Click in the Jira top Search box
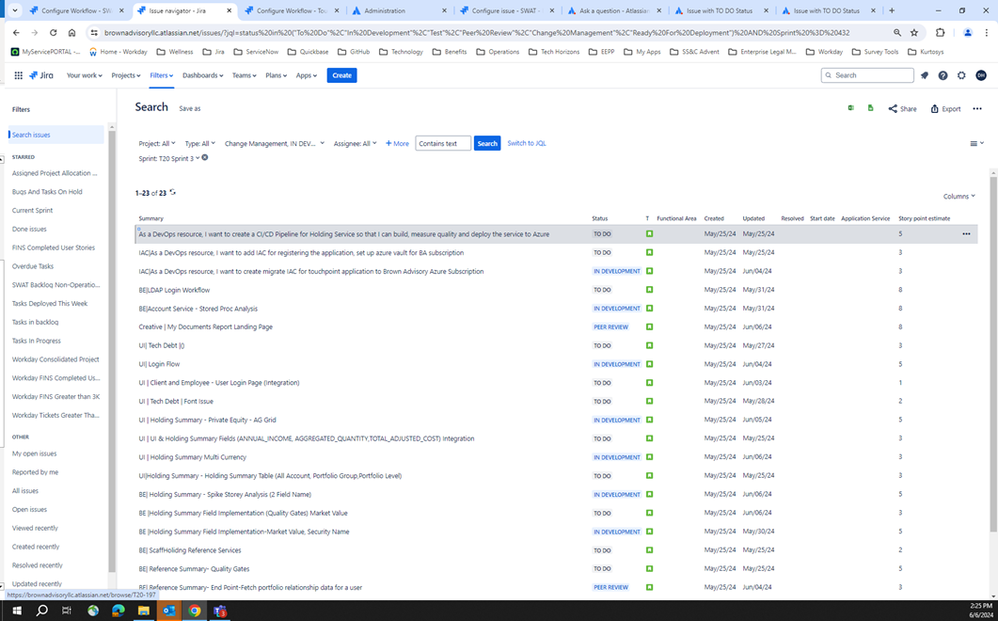Image resolution: width=998 pixels, height=621 pixels. click(x=867, y=75)
